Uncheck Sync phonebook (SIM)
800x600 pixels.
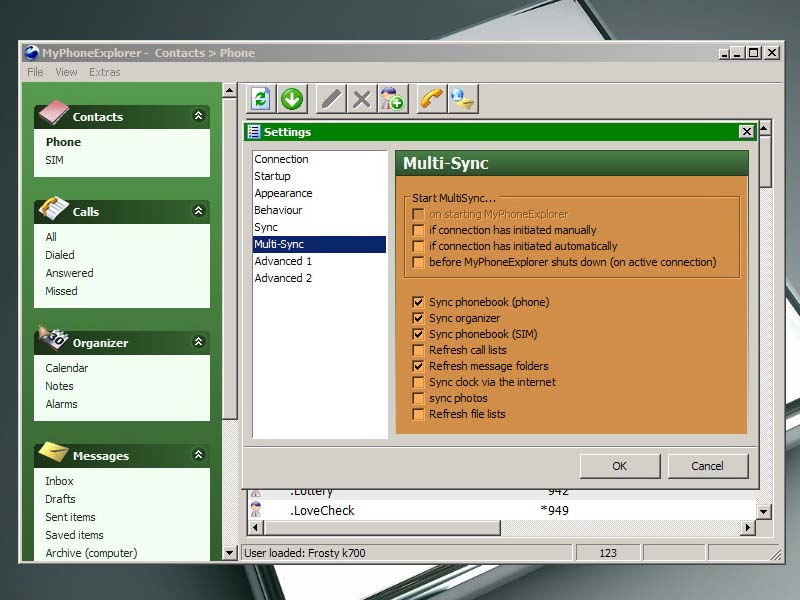coord(418,334)
